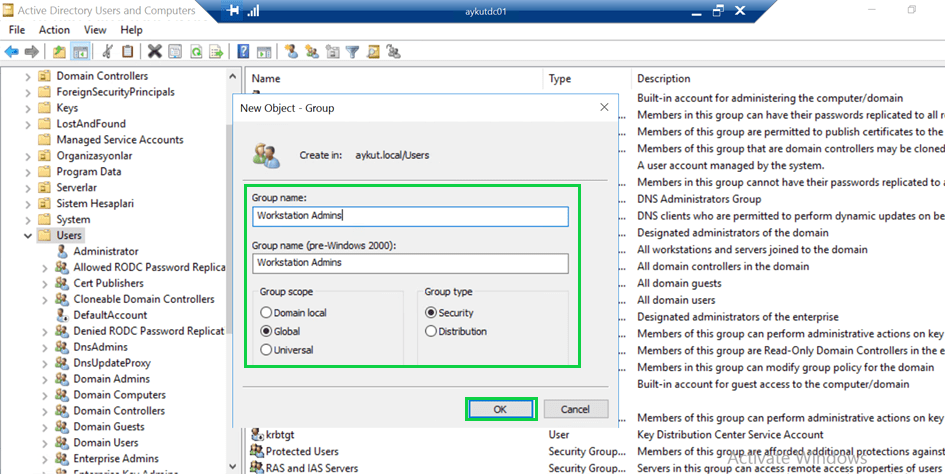945x474 pixels.
Task: Click the Delete (X) toolbar icon
Action: 154,52
